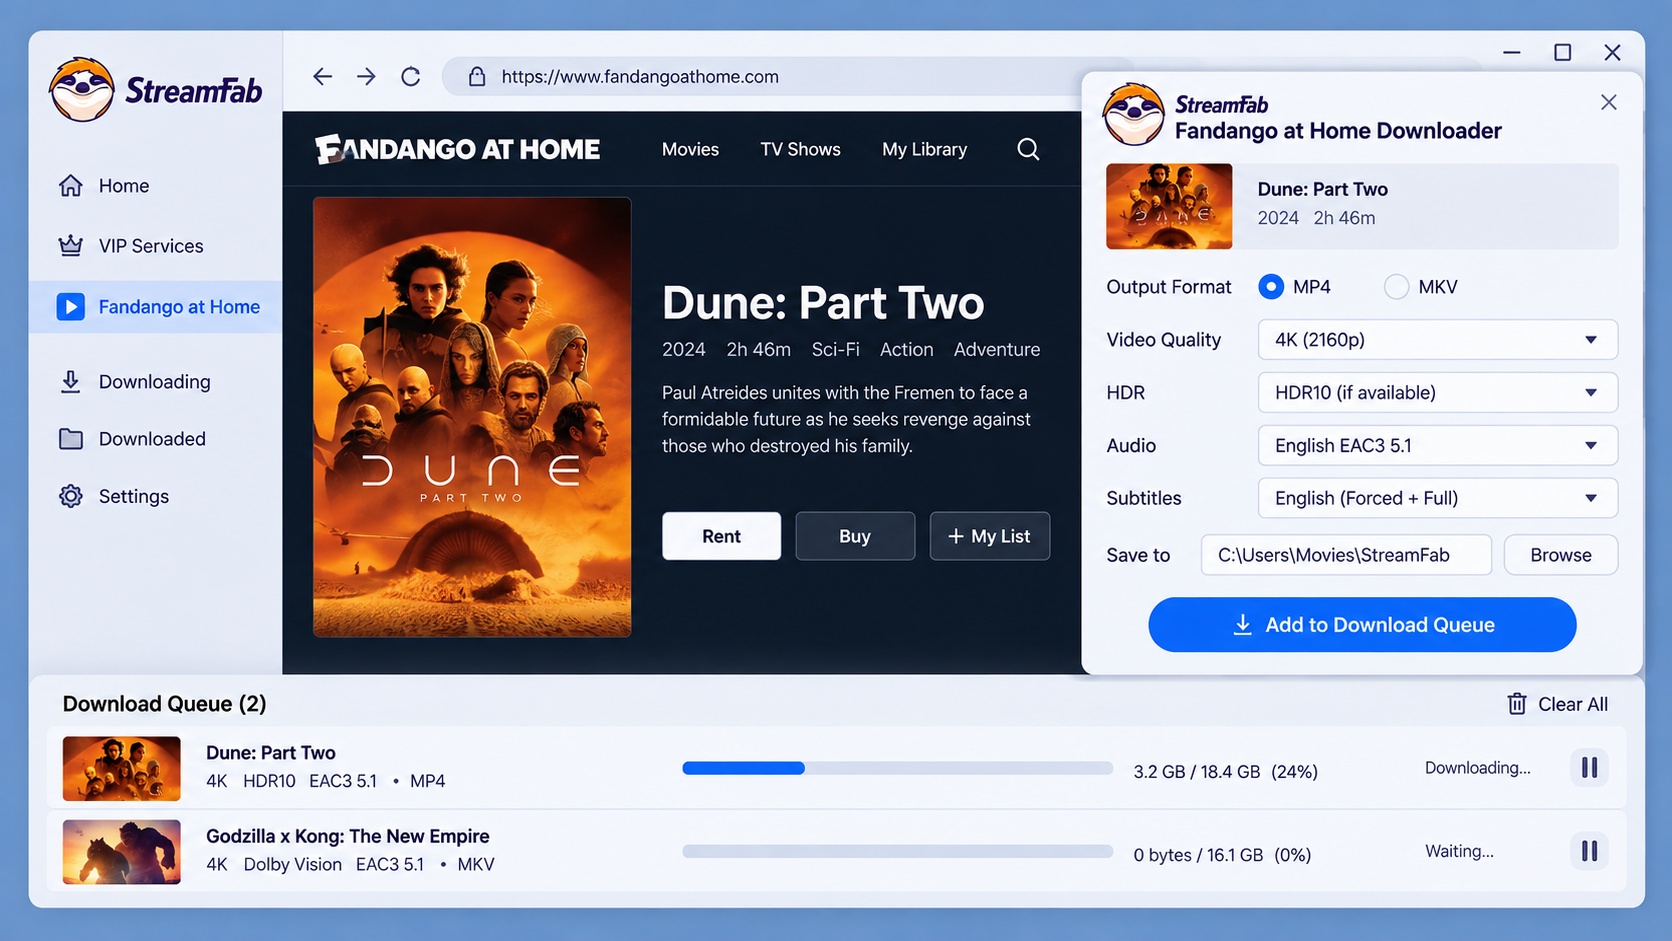Click the Dune thumbnail in downloader panel
Image resolution: width=1672 pixels, height=941 pixels.
pos(1169,206)
